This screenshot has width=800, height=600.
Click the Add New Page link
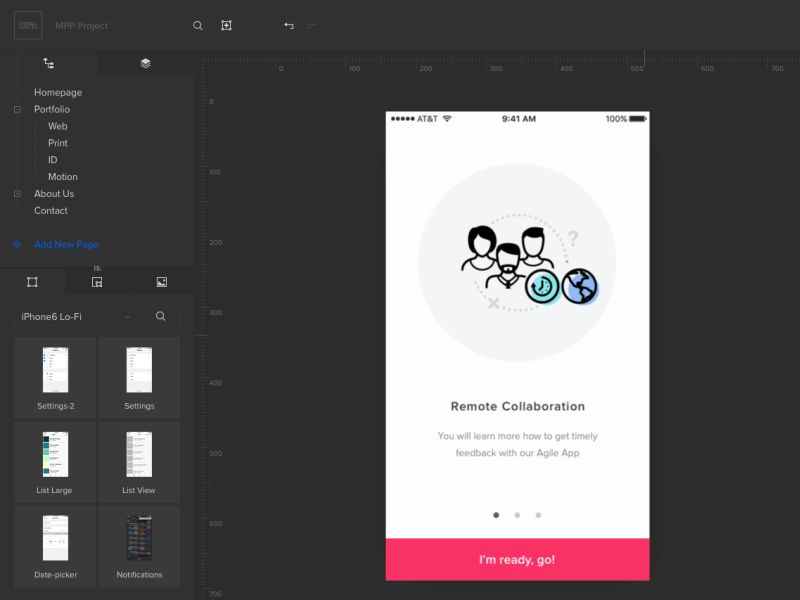(66, 244)
